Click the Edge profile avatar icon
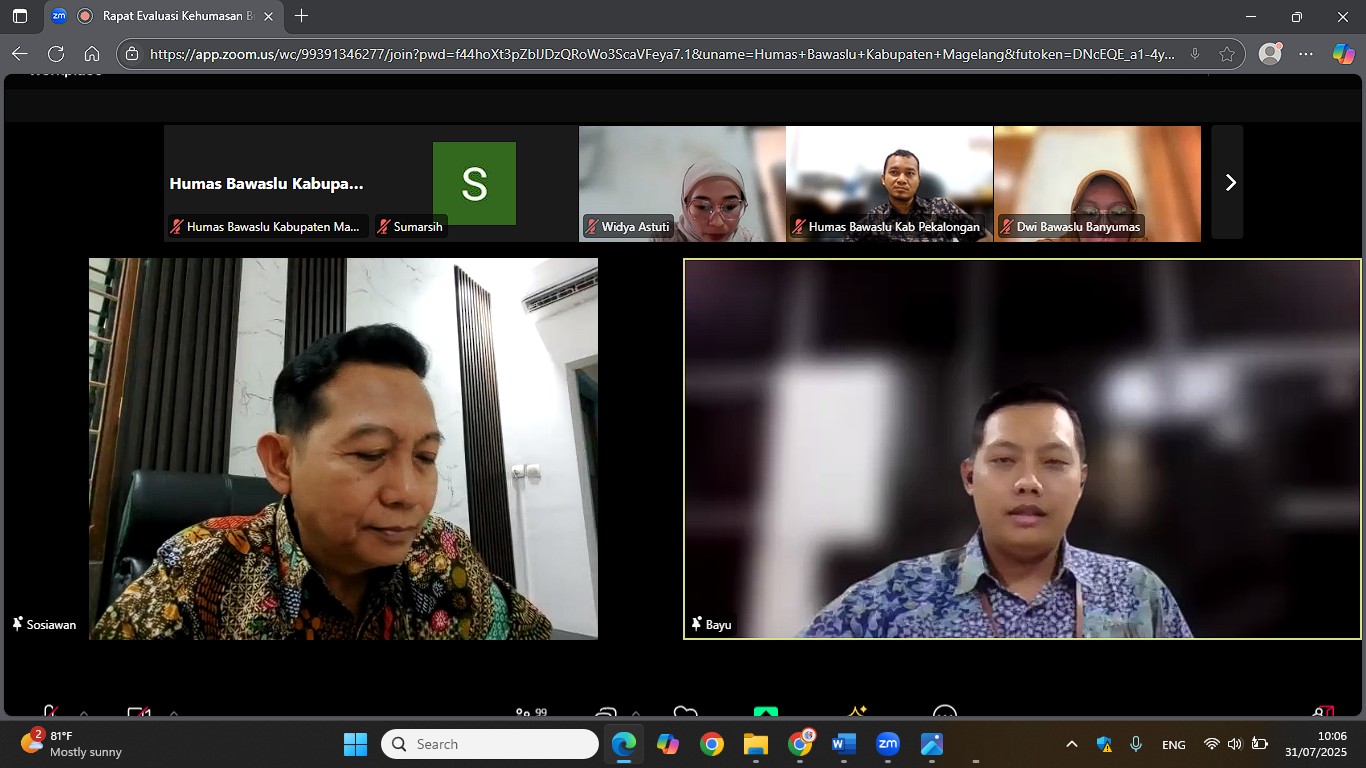1366x768 pixels. point(1270,54)
